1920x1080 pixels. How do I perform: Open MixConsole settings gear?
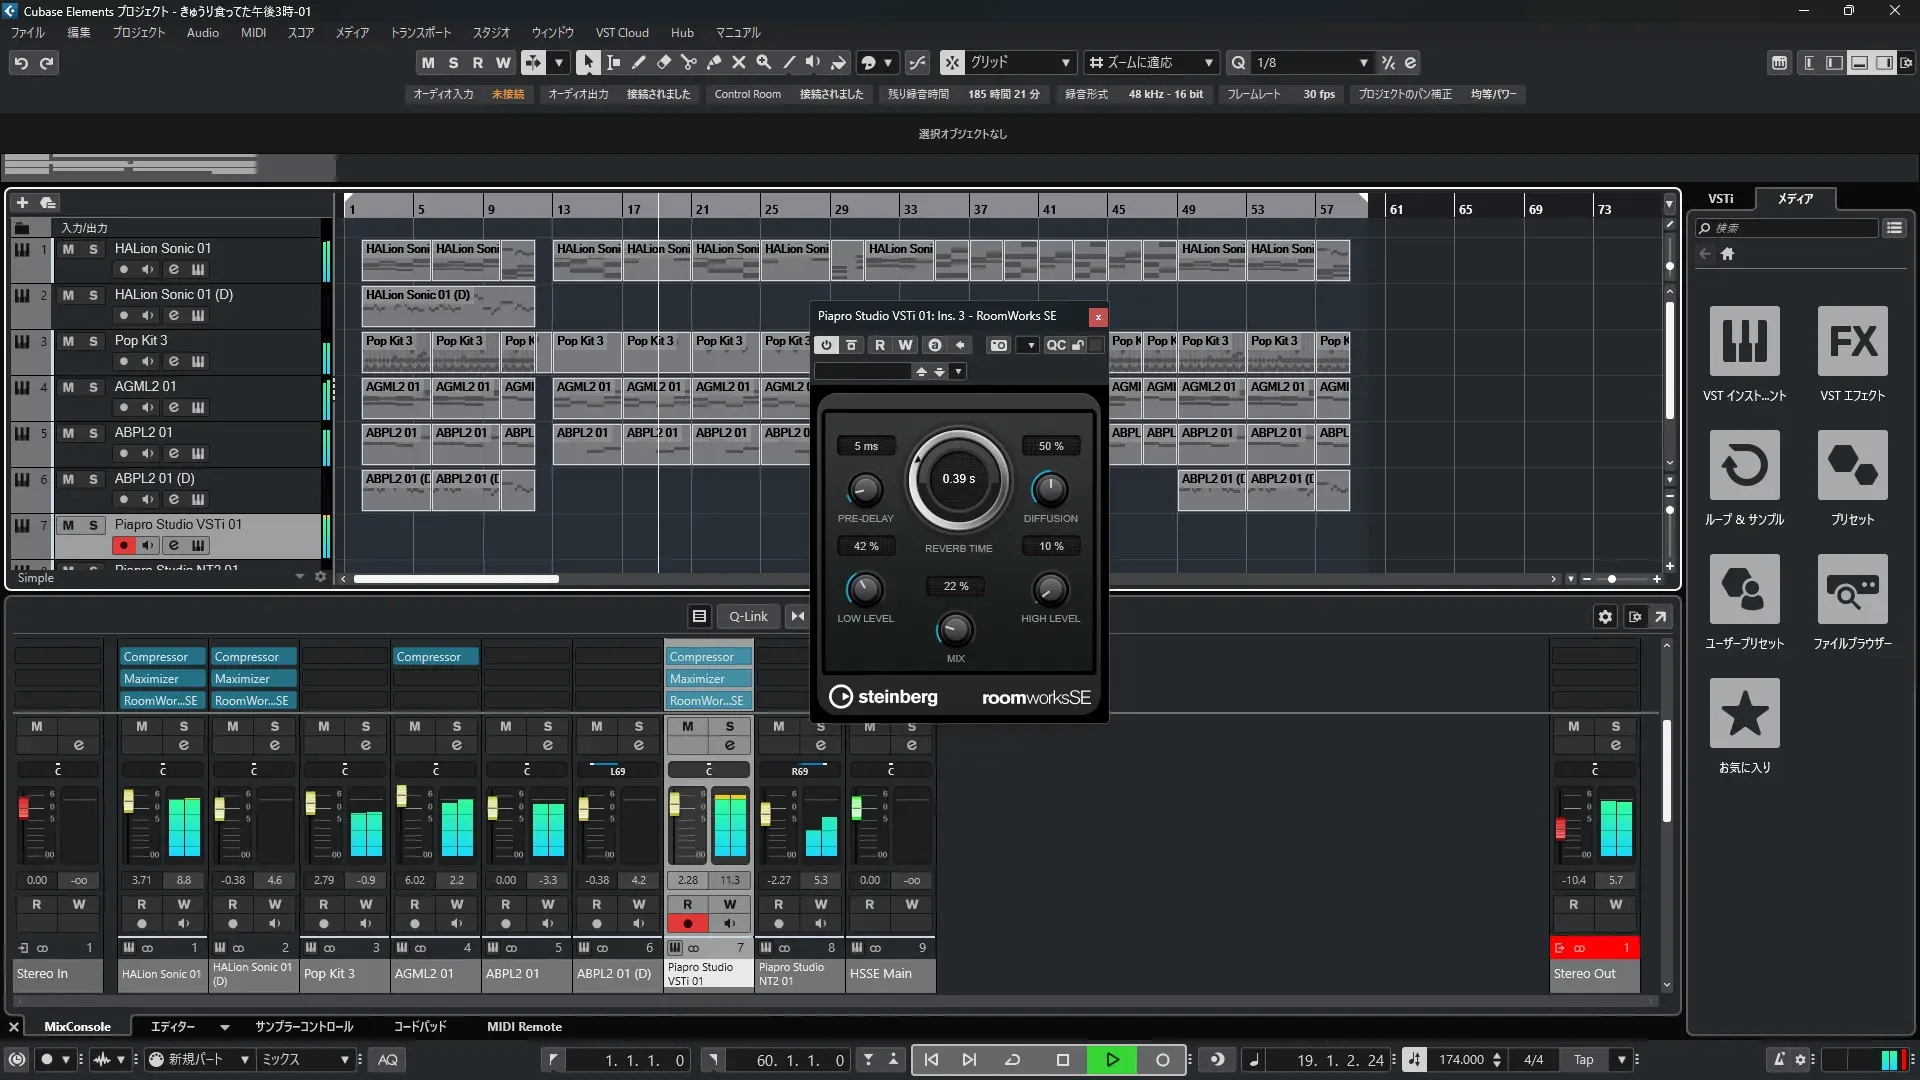click(x=1605, y=617)
